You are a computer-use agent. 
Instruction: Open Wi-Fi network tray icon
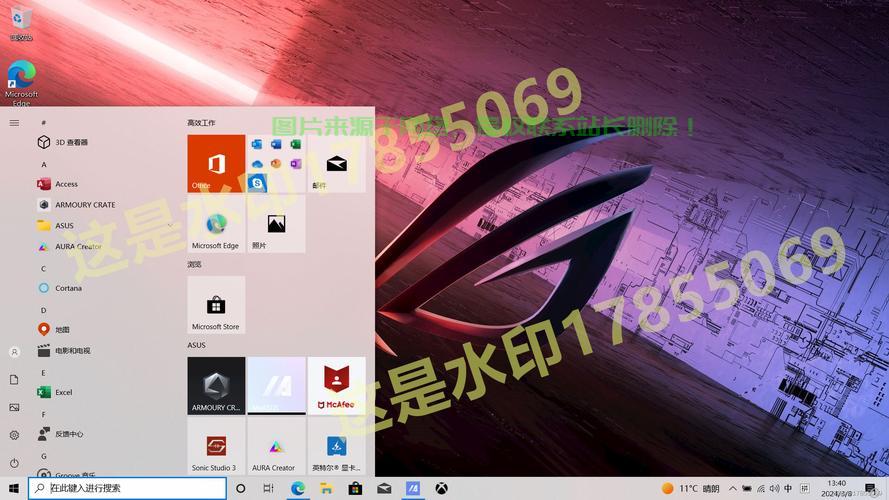[x=761, y=489]
